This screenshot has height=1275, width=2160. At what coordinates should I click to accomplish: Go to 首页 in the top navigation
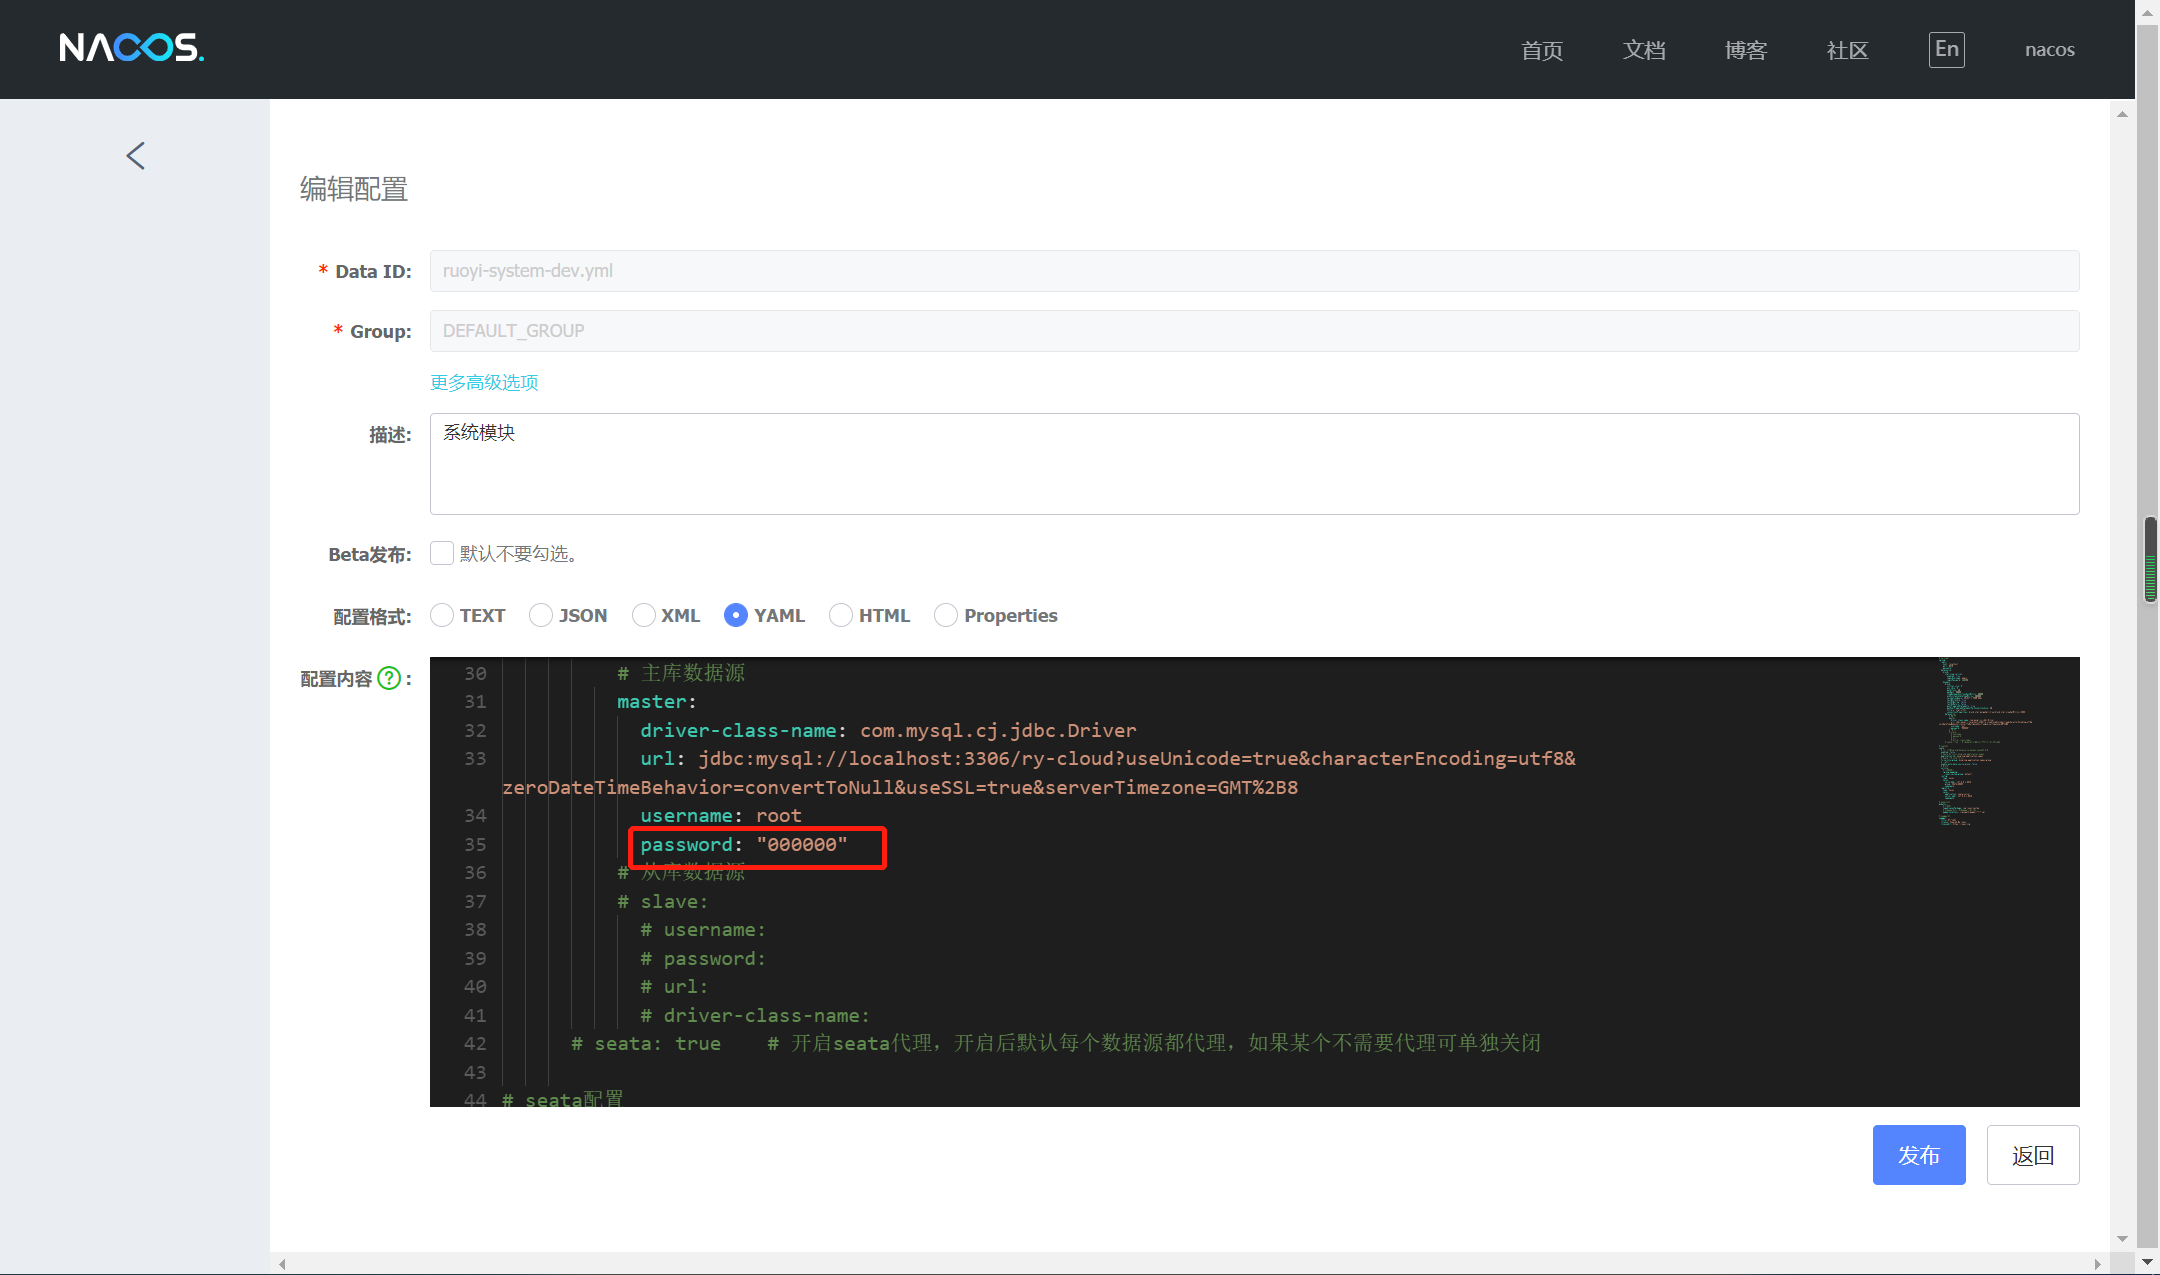[x=1542, y=50]
